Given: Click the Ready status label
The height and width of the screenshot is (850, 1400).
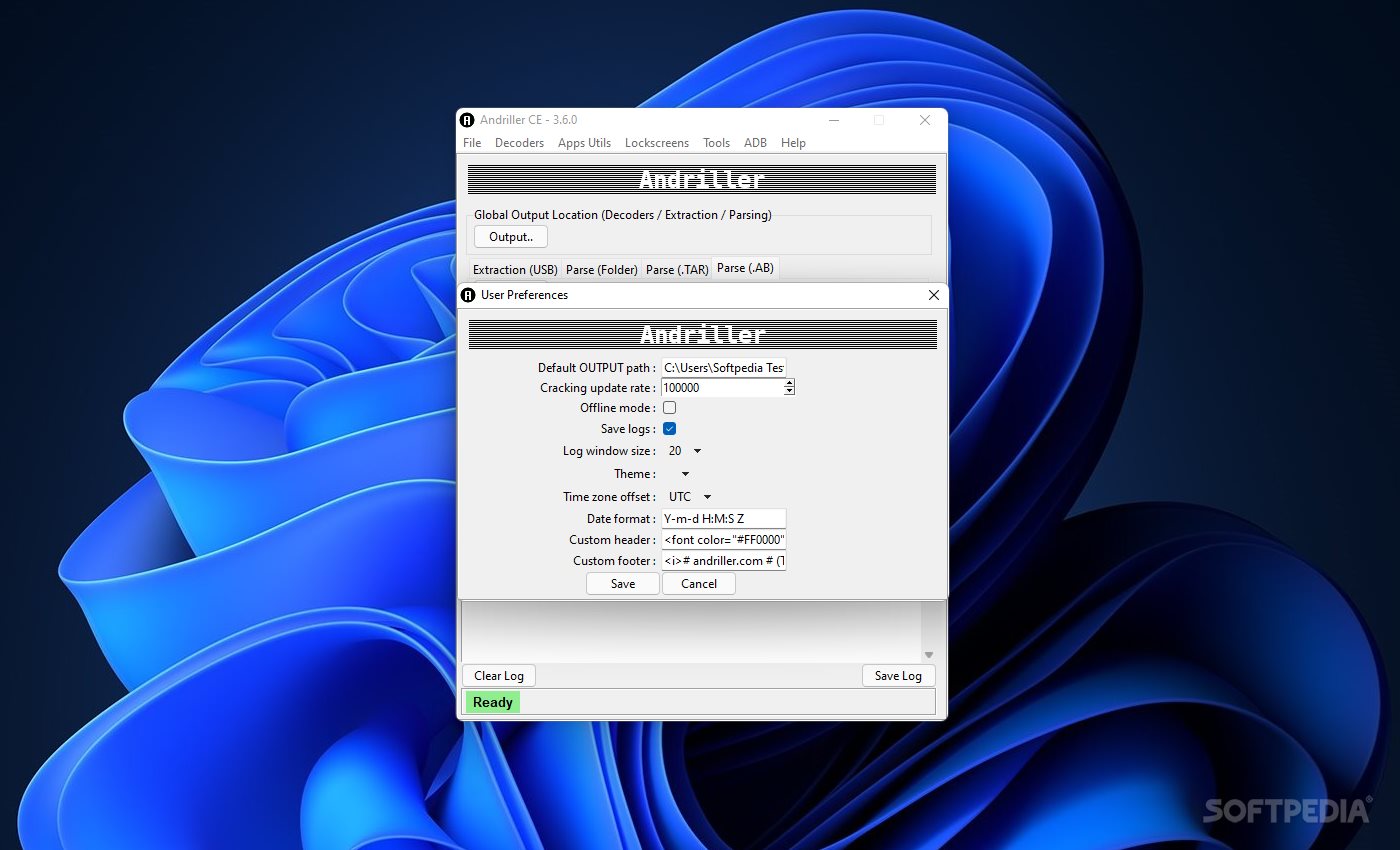Looking at the screenshot, I should click(x=493, y=702).
